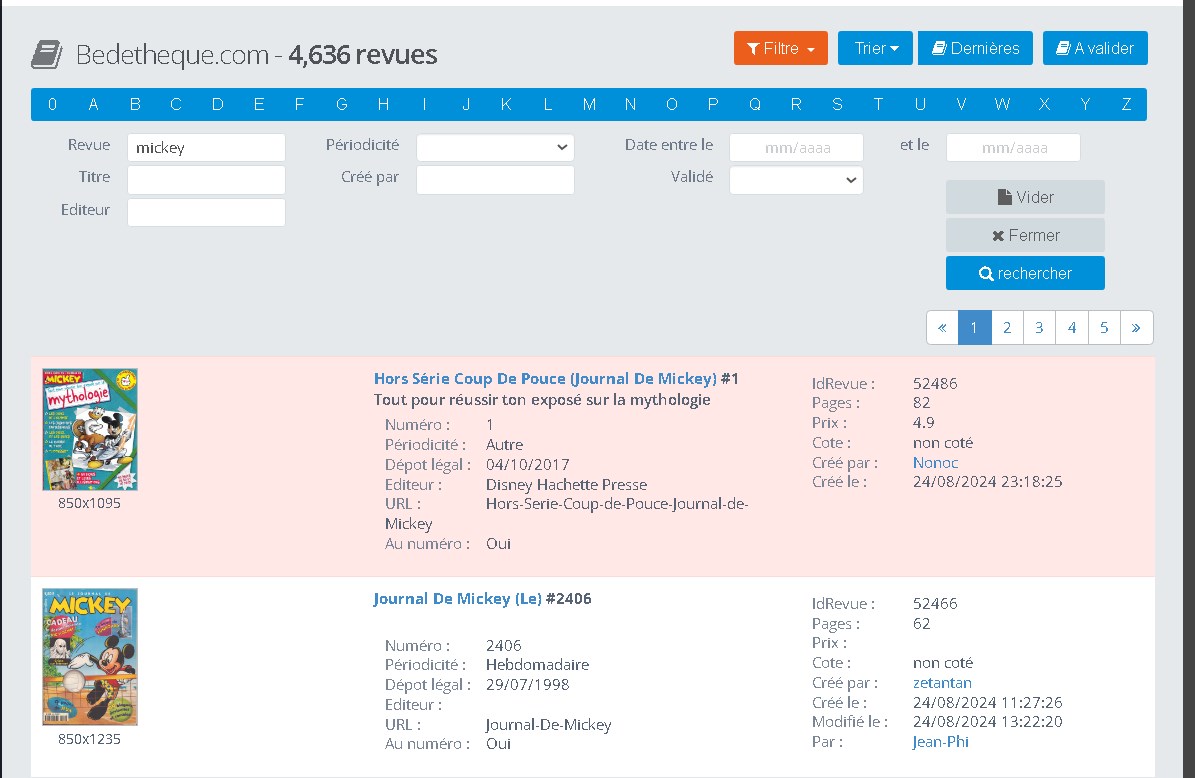1195x778 pixels.
Task: Close the filter panel with Fermer
Action: [1025, 235]
